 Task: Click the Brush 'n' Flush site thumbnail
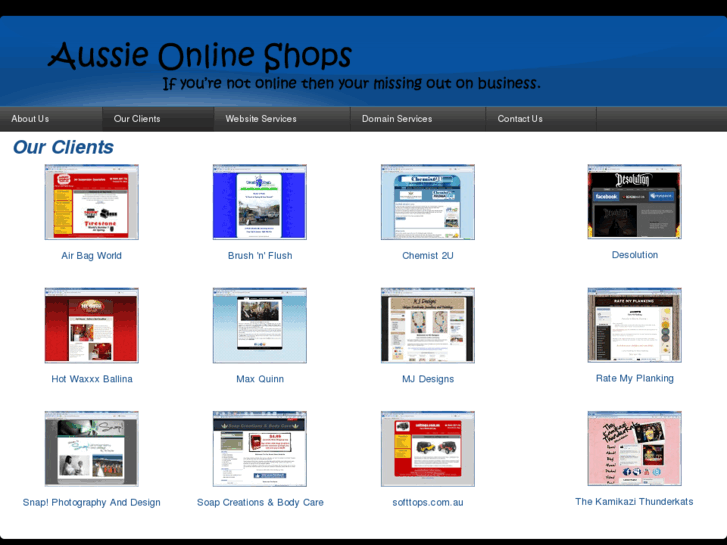[260, 202]
